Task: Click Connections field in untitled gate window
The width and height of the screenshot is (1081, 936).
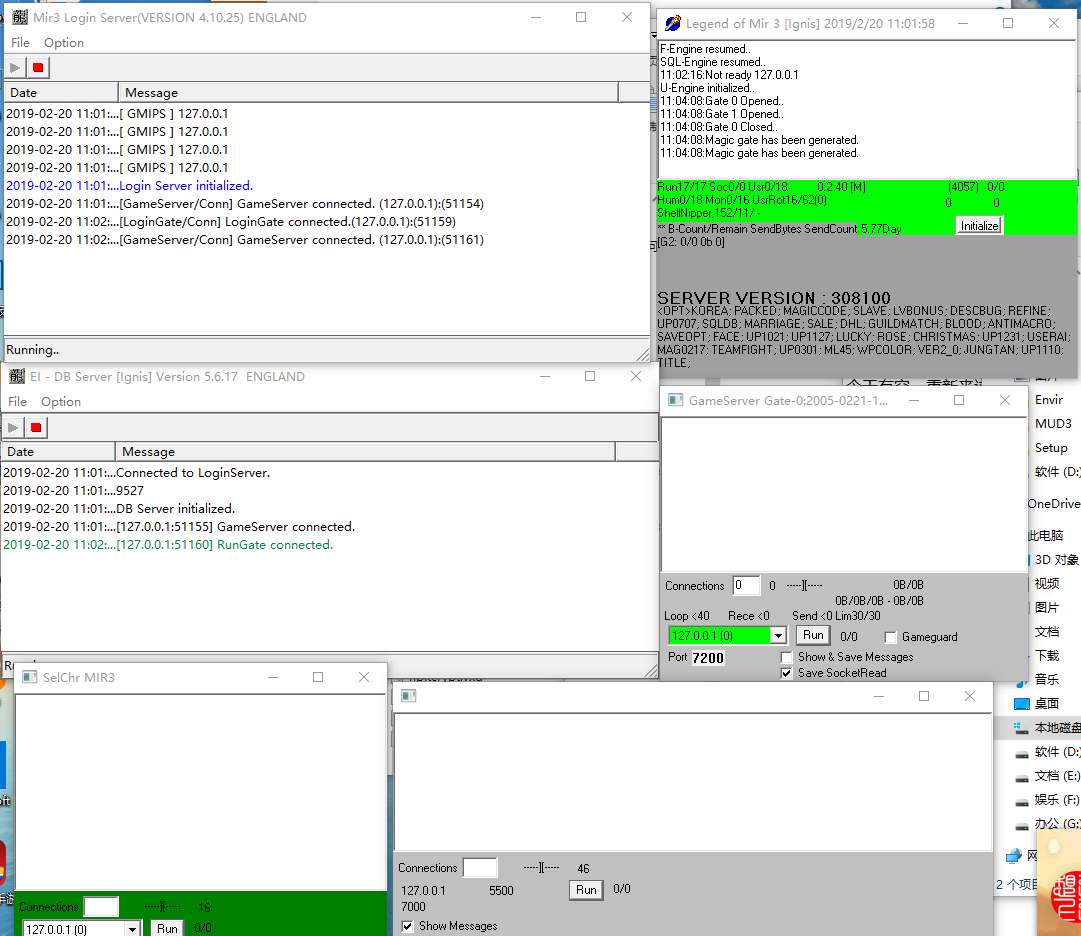Action: point(480,868)
